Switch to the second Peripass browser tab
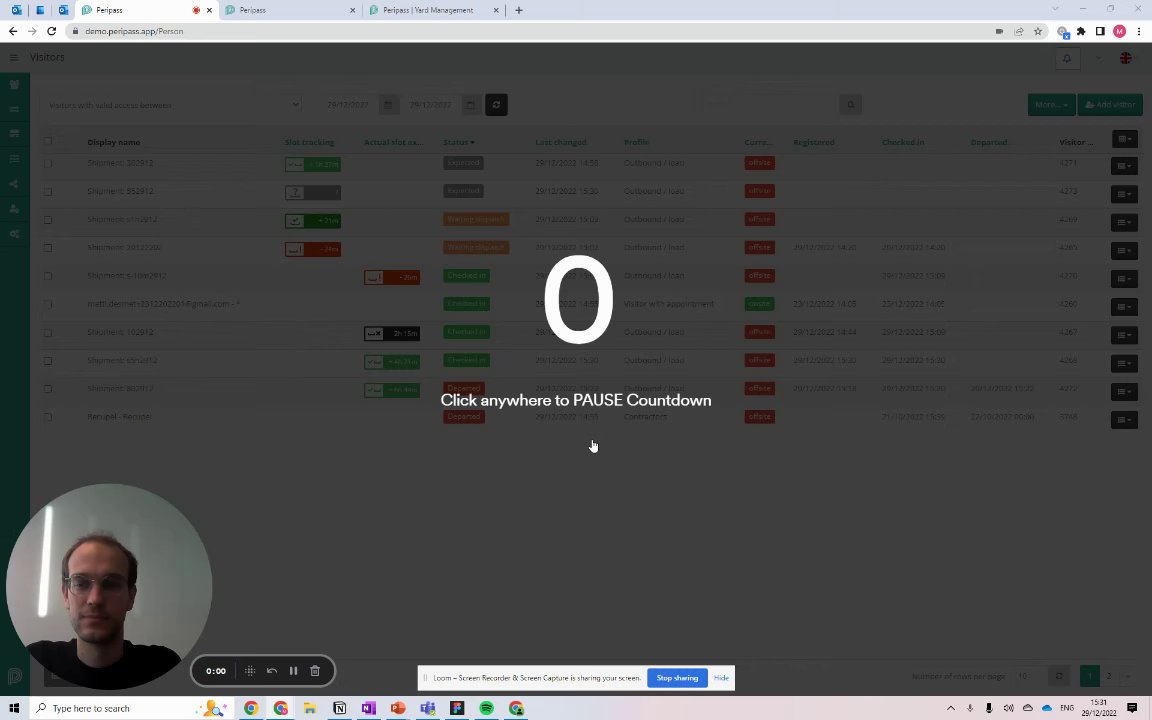The height and width of the screenshot is (720, 1152). (290, 10)
